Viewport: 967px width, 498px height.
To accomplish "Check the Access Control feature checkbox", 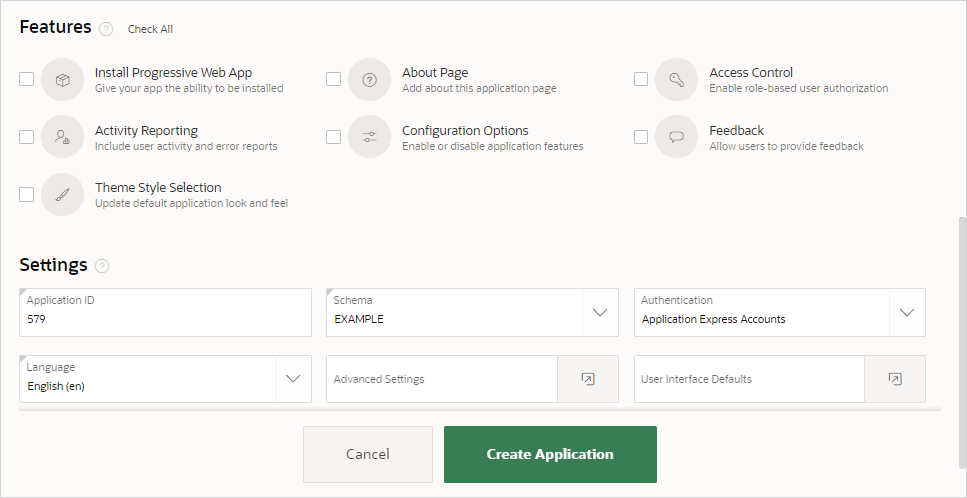I will pos(641,80).
